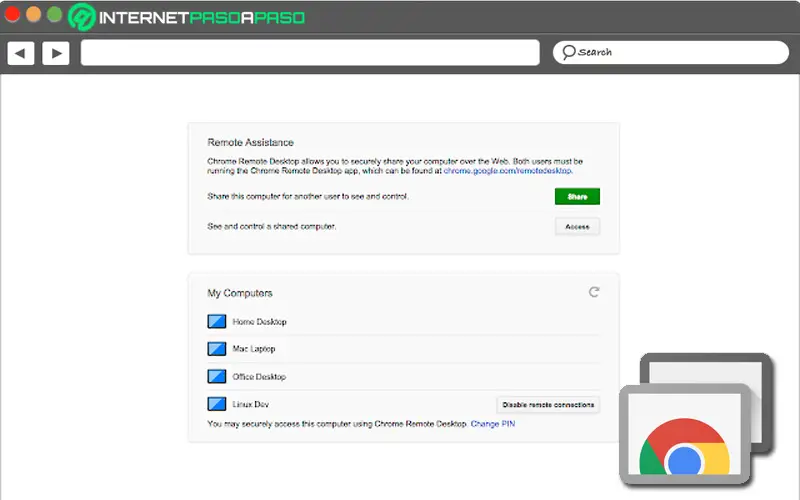Click the Home Desktop computer icon

[x=217, y=322]
